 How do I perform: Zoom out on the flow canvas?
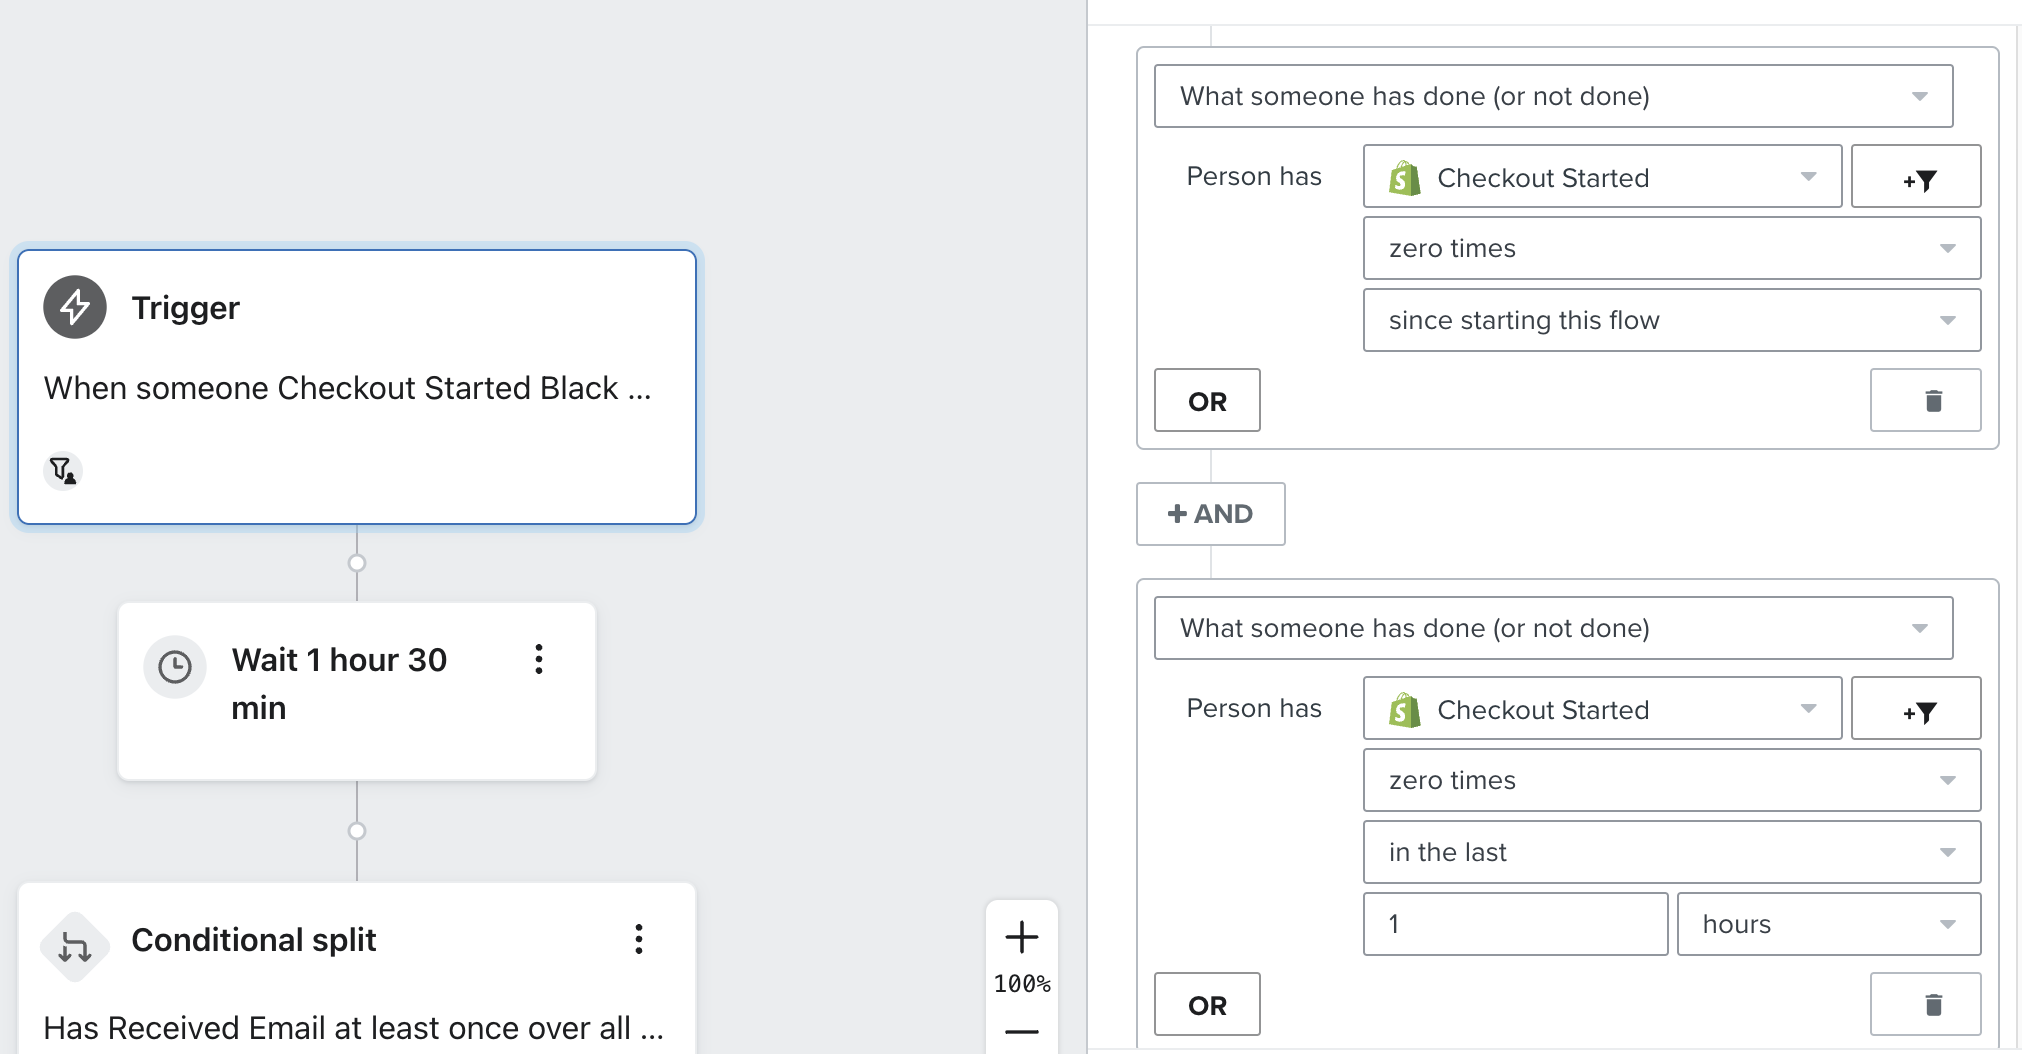[x=1021, y=1031]
